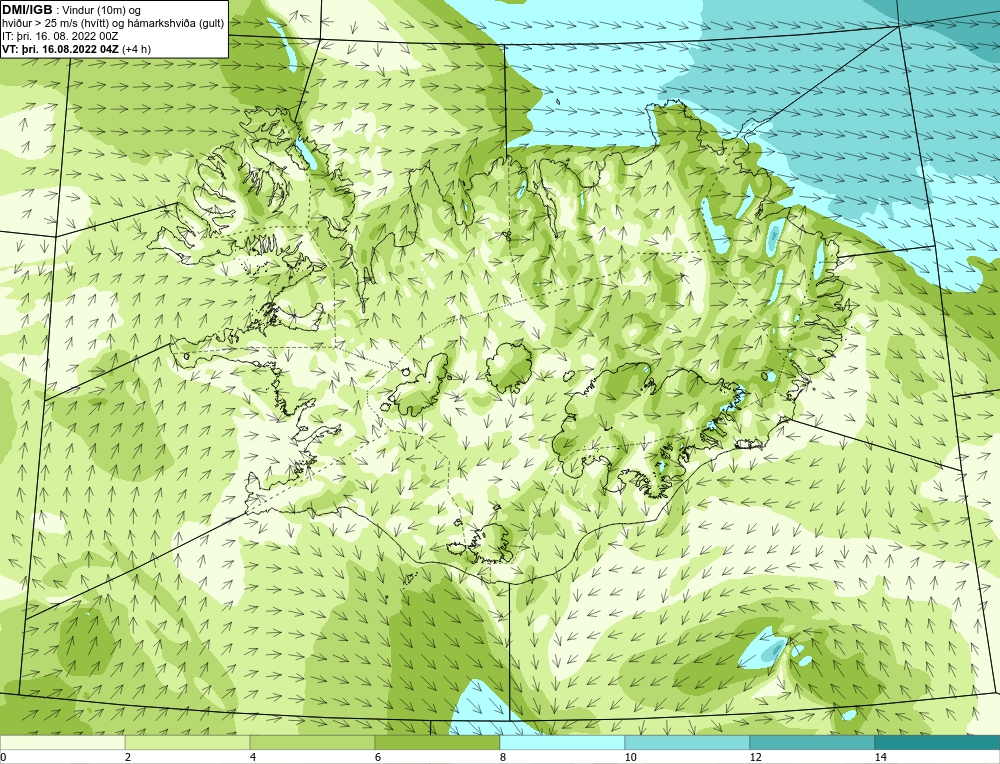This screenshot has width=1000, height=764.
Task: Click the 0–2 m/s palest color swatch
Action: pyautogui.click(x=62, y=742)
